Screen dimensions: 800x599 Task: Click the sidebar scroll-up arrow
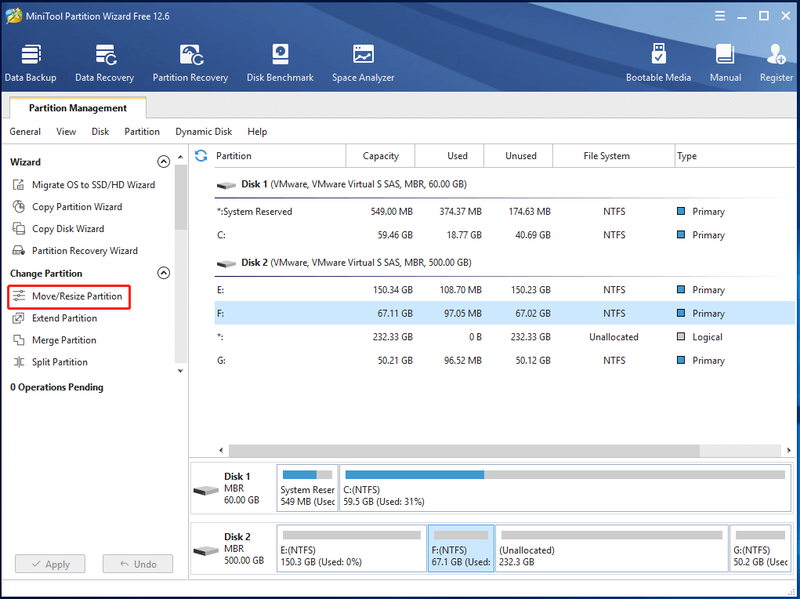[180, 157]
